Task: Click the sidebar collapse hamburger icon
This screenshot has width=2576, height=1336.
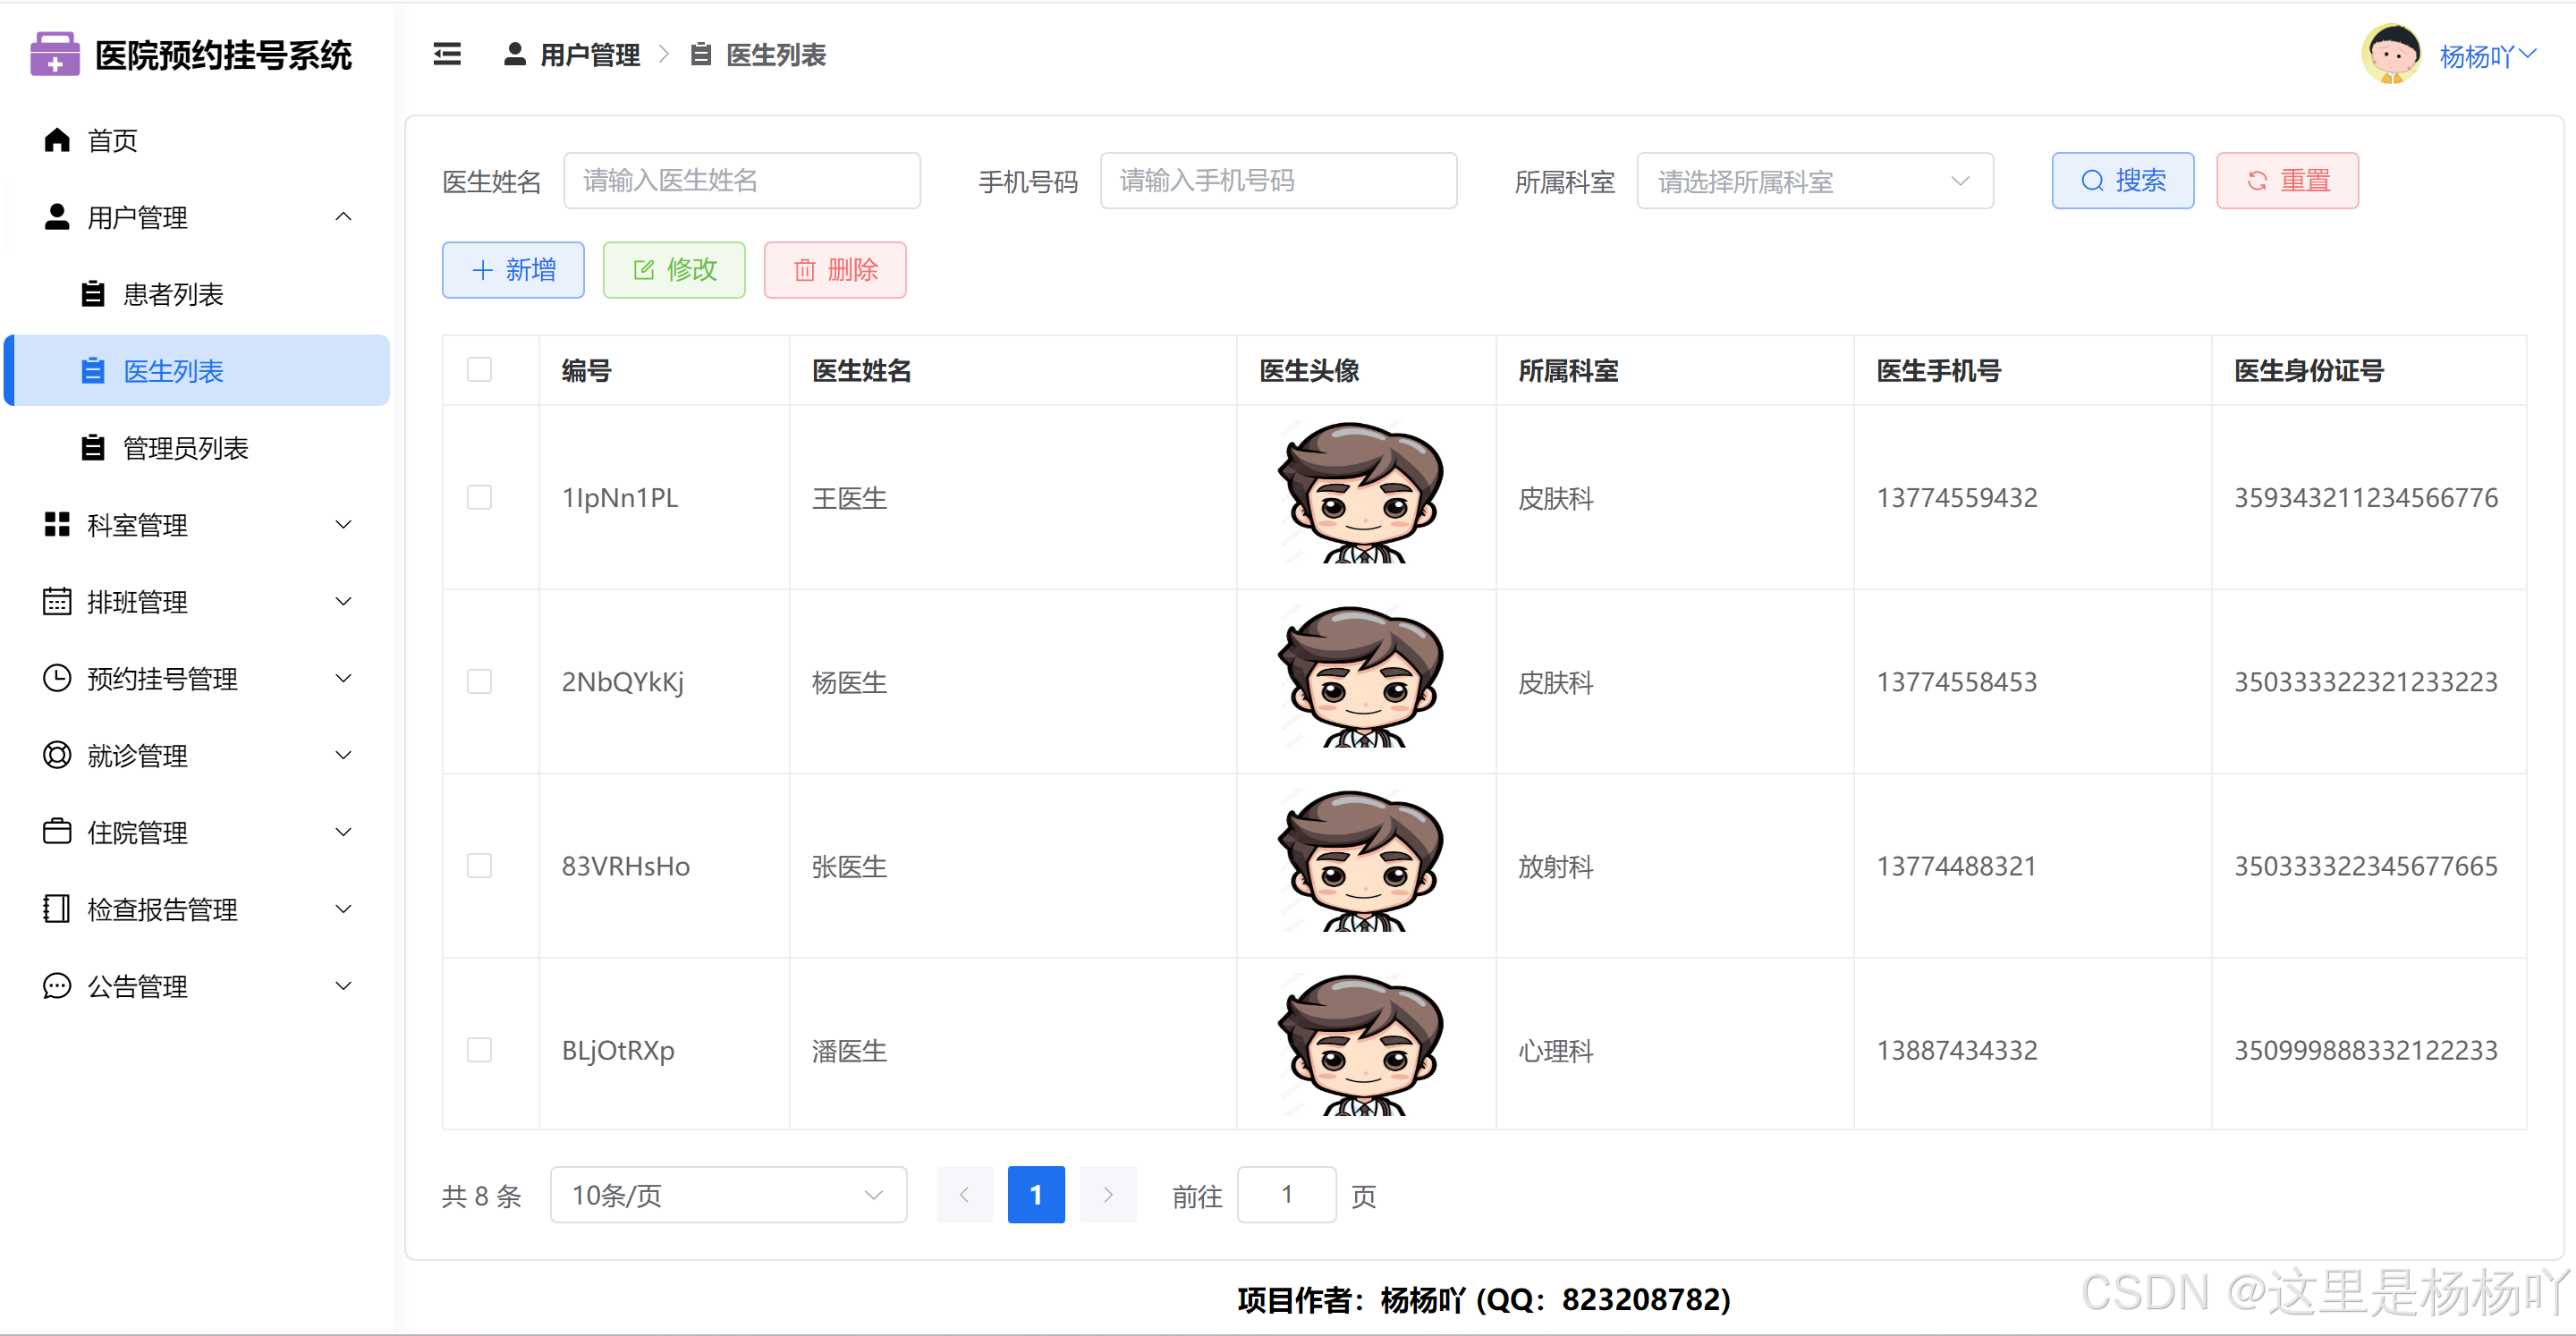Action: 447,55
